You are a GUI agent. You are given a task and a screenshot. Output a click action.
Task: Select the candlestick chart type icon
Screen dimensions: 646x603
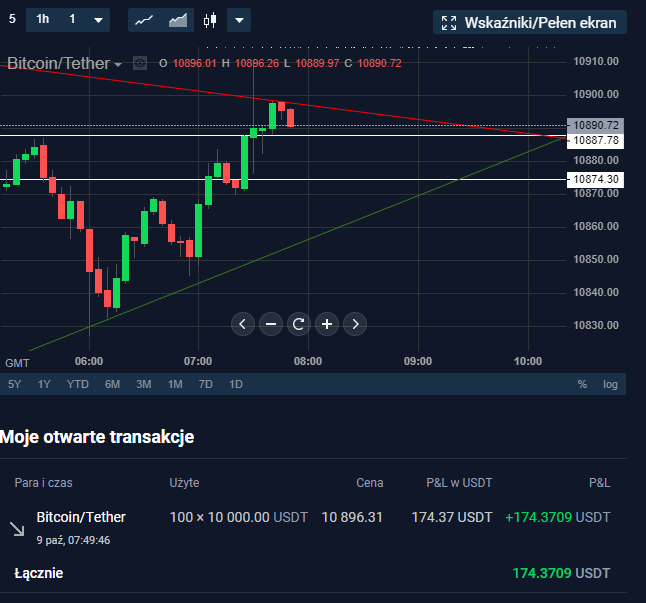coord(210,20)
